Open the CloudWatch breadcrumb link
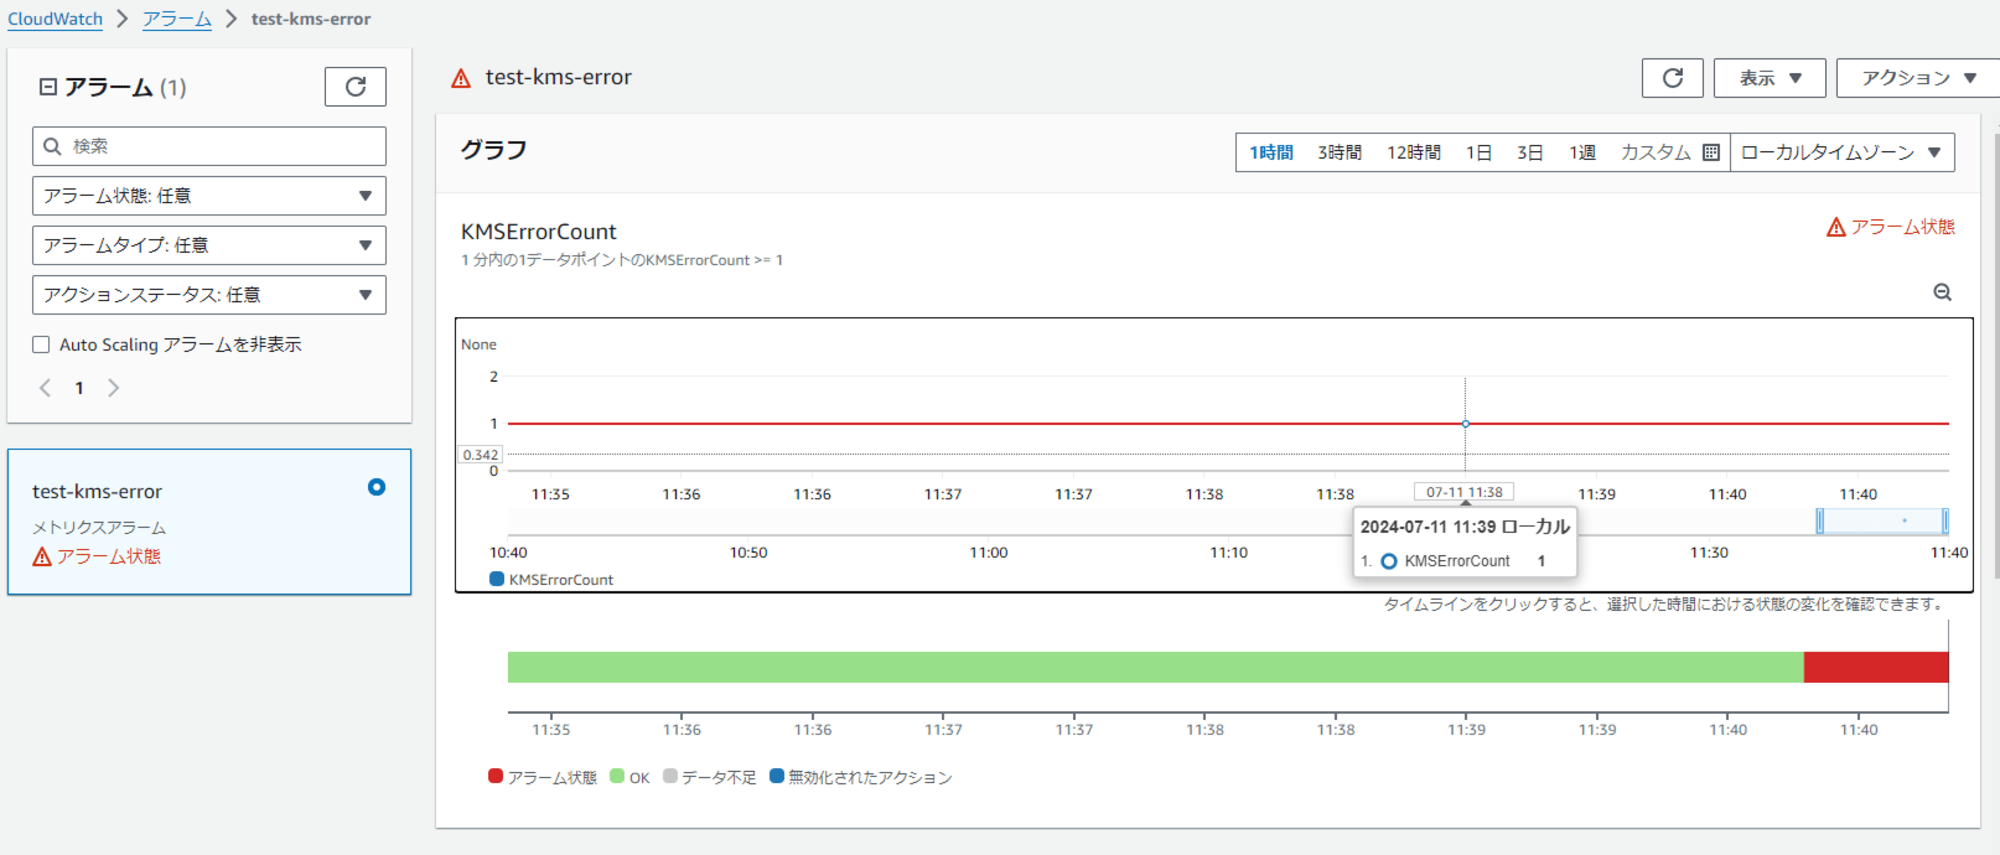 coord(55,19)
